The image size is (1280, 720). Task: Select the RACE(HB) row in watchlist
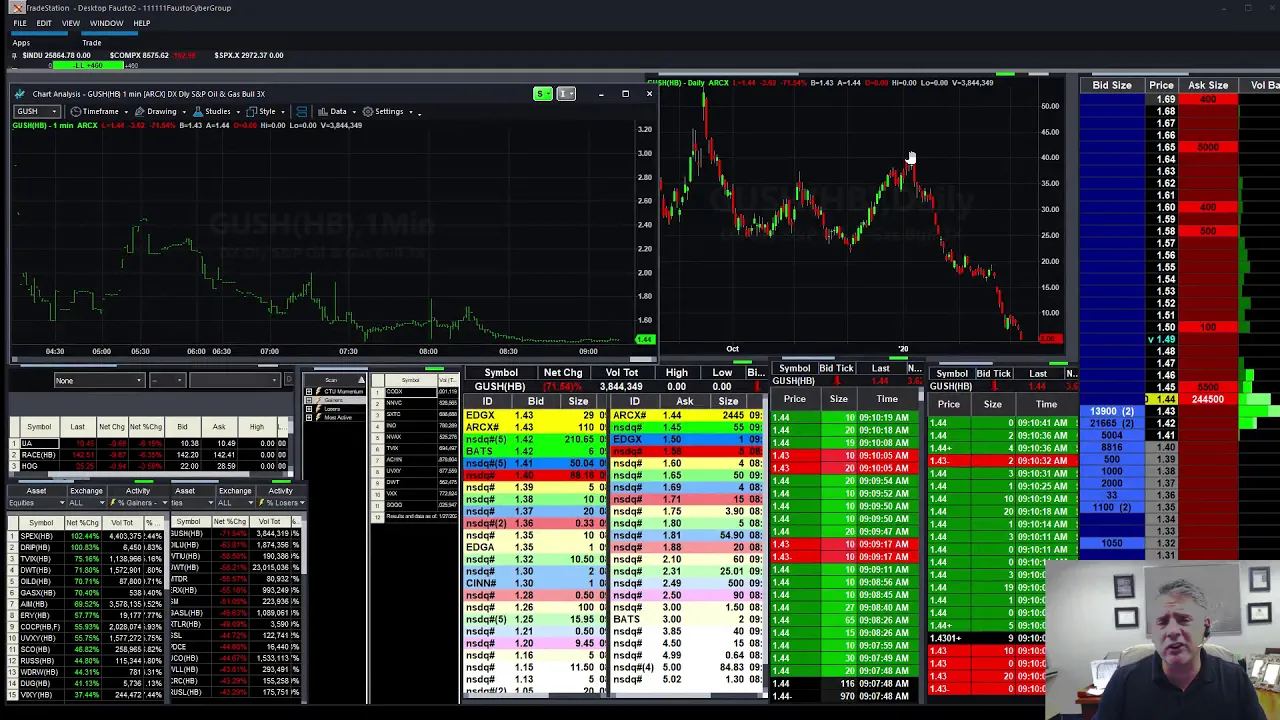[150, 455]
